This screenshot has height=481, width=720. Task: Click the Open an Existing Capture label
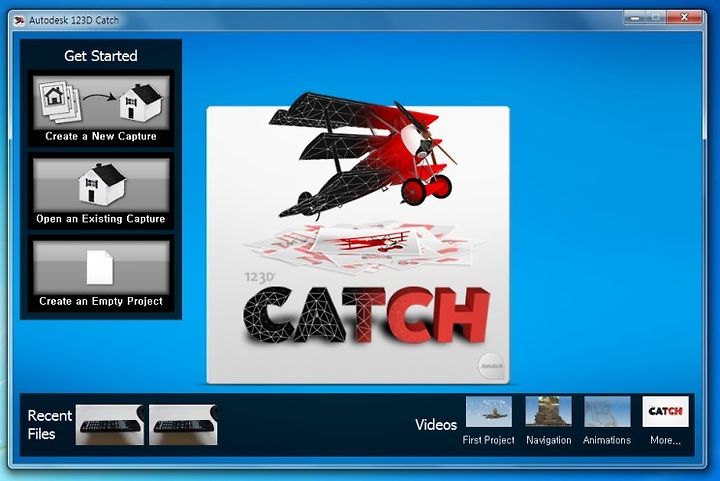click(101, 219)
